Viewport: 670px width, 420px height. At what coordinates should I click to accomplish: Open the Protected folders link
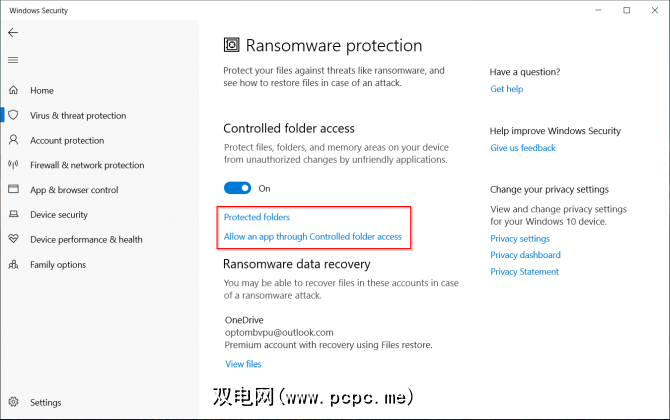[256, 217]
